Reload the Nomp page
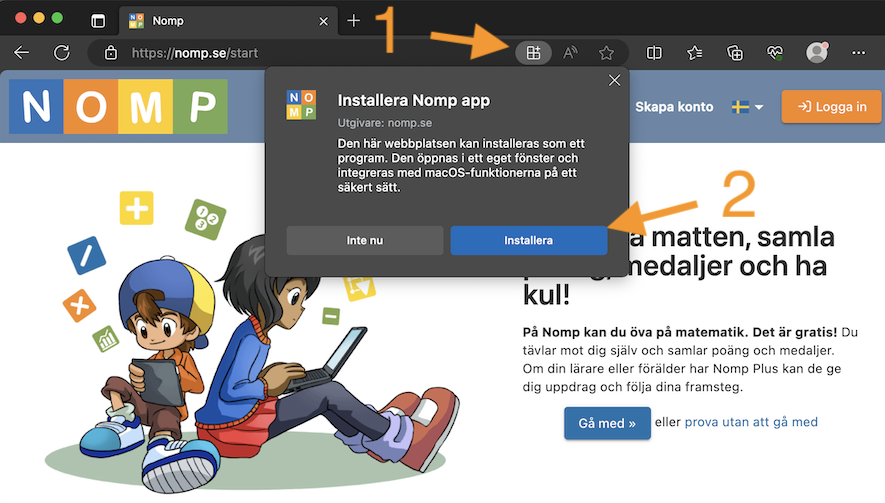 (62, 53)
